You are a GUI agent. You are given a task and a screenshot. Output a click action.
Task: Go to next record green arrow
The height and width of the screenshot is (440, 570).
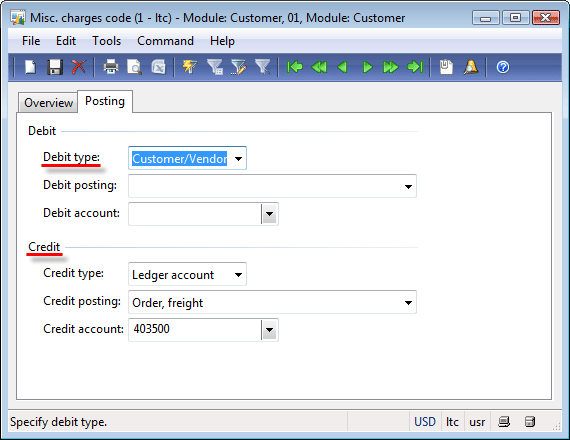(x=368, y=67)
